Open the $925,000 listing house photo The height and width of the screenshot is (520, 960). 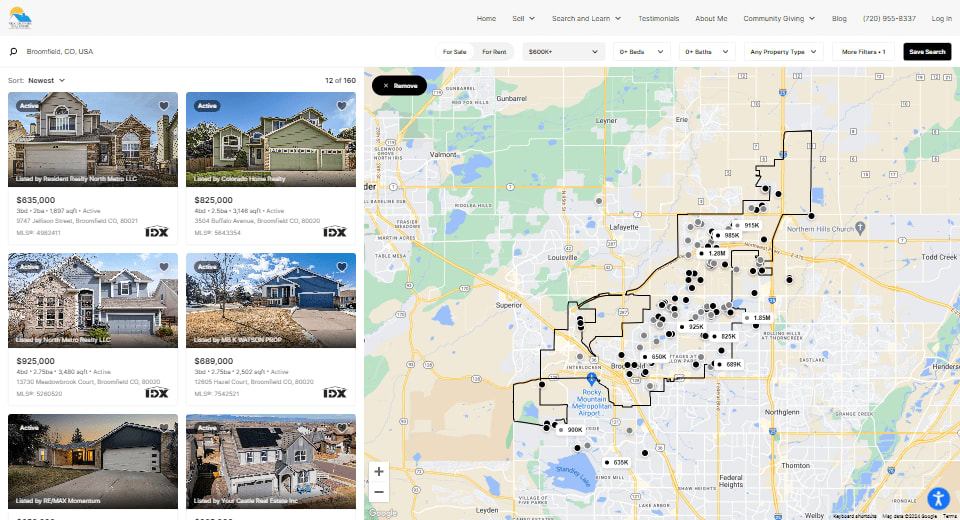click(93, 301)
